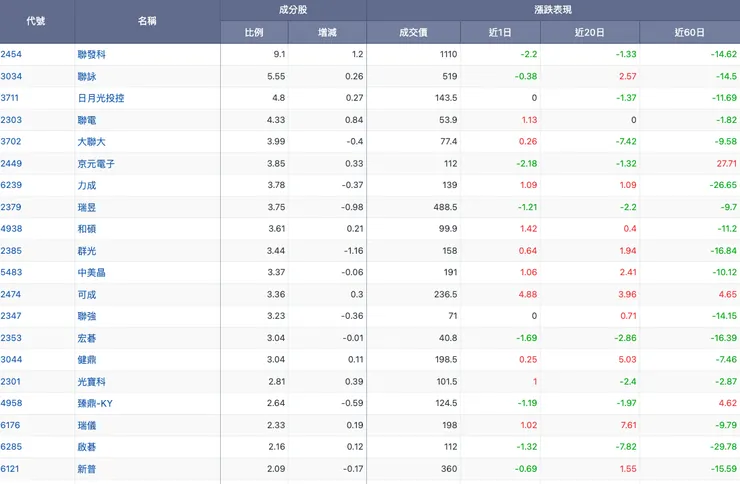Select 大聯大 20-day value -7.42
The image size is (740, 484).
(626, 142)
